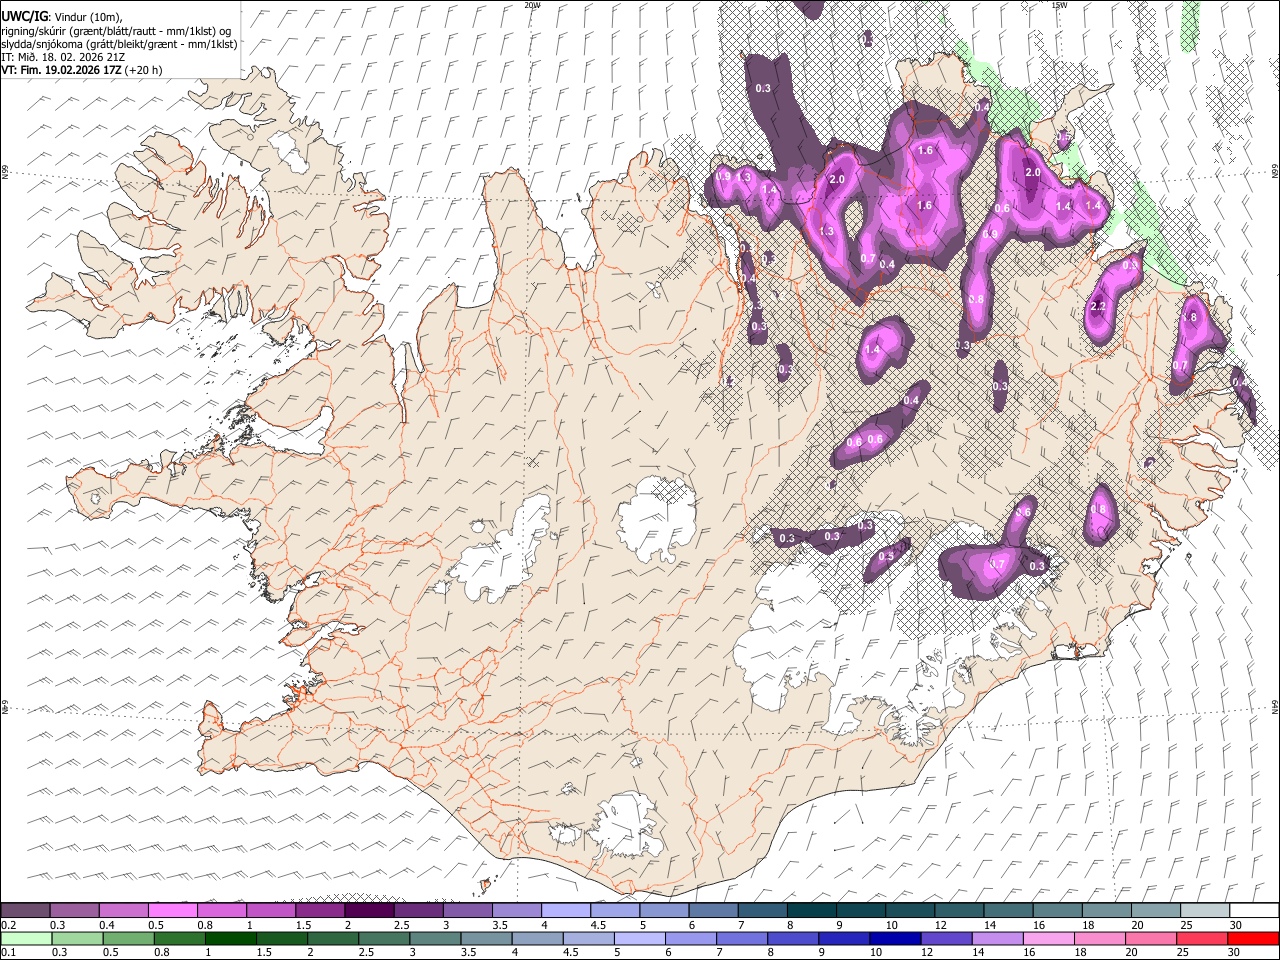Choose the orchid 0.4 snow-scale swatch
Screen dimensions: 1280x960
[x=123, y=911]
